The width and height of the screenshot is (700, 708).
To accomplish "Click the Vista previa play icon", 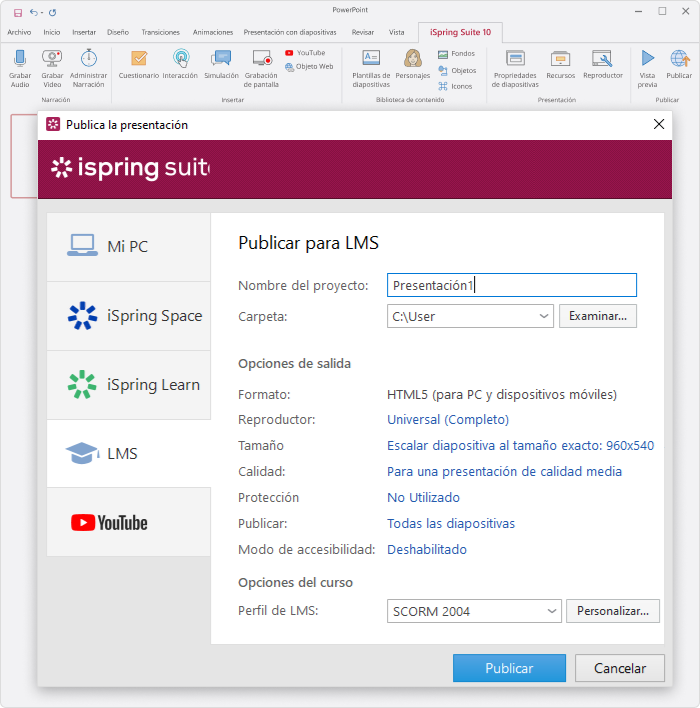I will point(648,59).
